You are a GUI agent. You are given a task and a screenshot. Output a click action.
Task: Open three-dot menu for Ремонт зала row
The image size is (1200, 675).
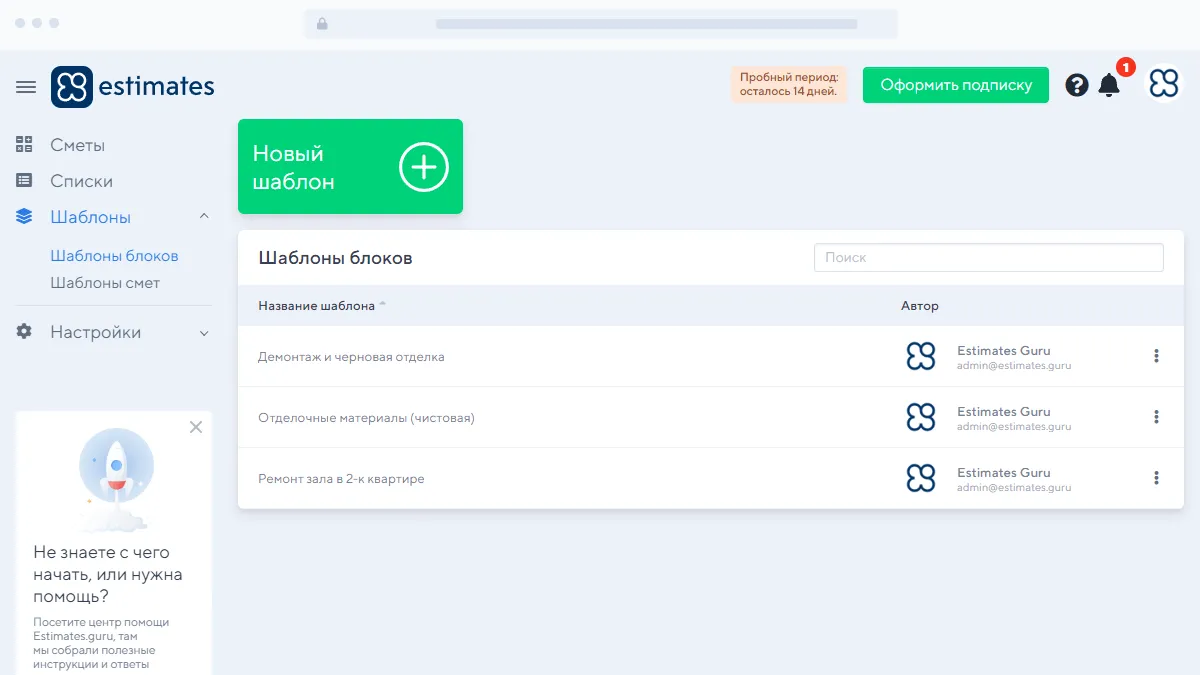1156,478
